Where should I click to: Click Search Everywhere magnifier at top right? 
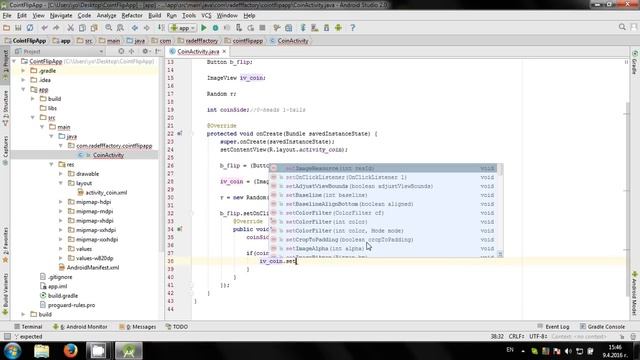coord(622,27)
